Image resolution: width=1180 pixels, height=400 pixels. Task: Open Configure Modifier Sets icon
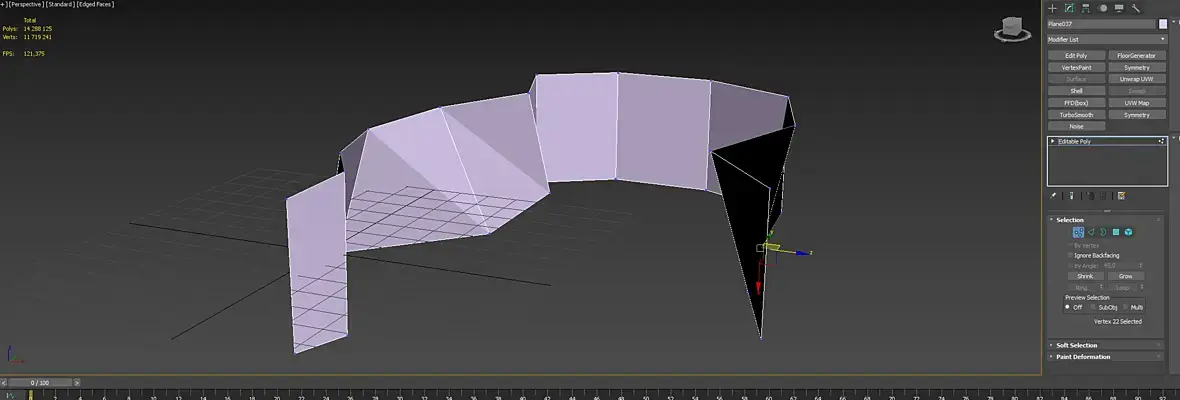tap(1121, 195)
